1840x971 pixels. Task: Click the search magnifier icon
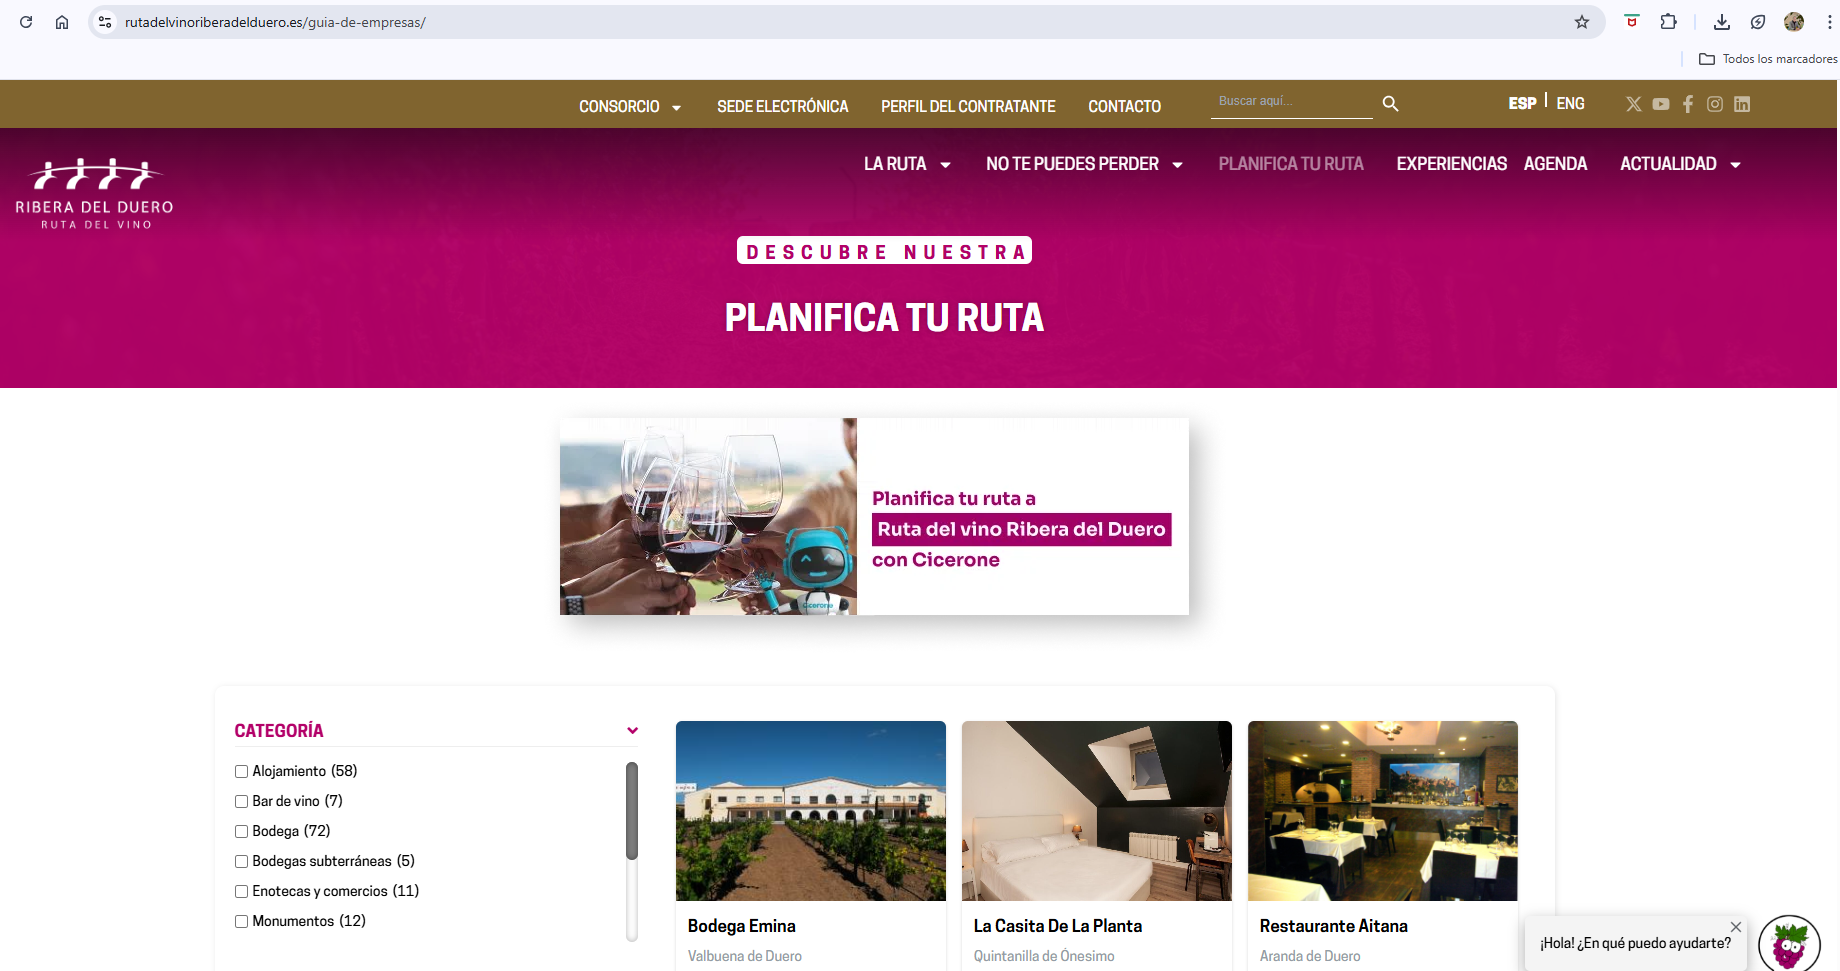point(1390,104)
